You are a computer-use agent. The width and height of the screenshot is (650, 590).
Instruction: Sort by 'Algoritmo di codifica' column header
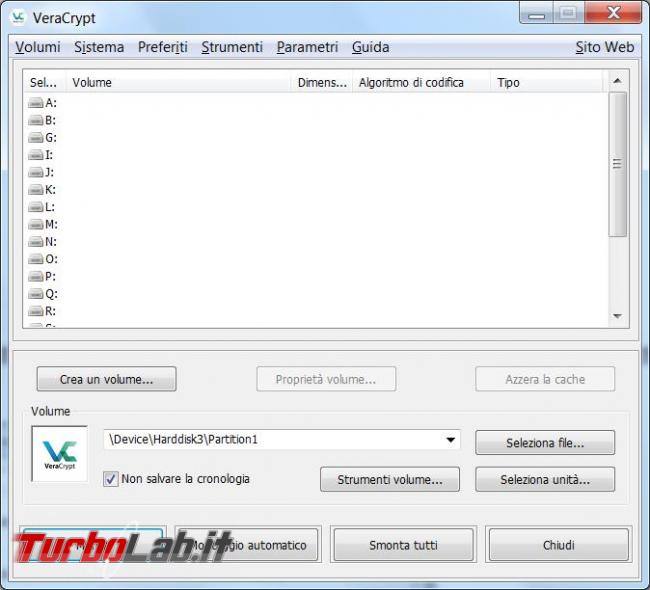pyautogui.click(x=421, y=82)
